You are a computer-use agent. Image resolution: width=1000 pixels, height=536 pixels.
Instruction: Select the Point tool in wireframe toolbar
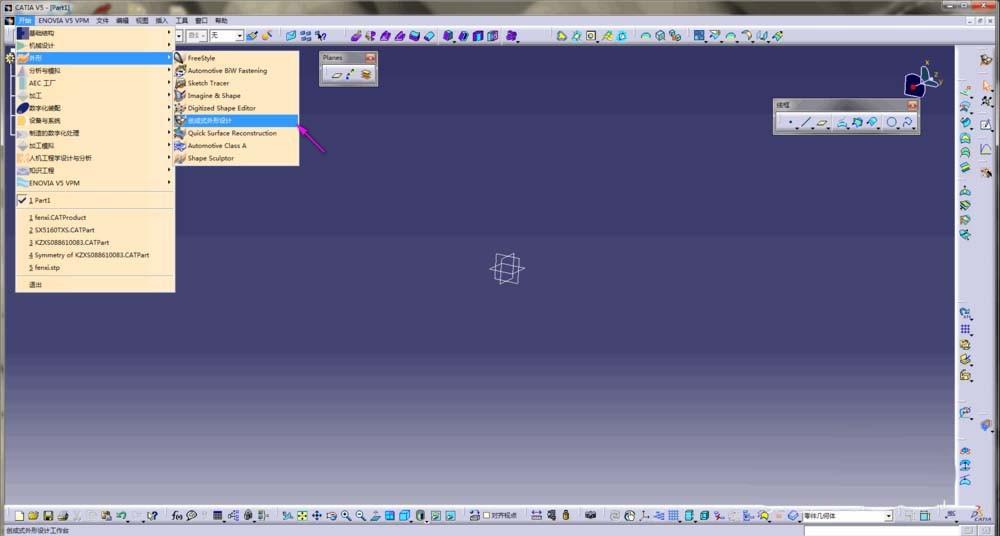coord(790,123)
